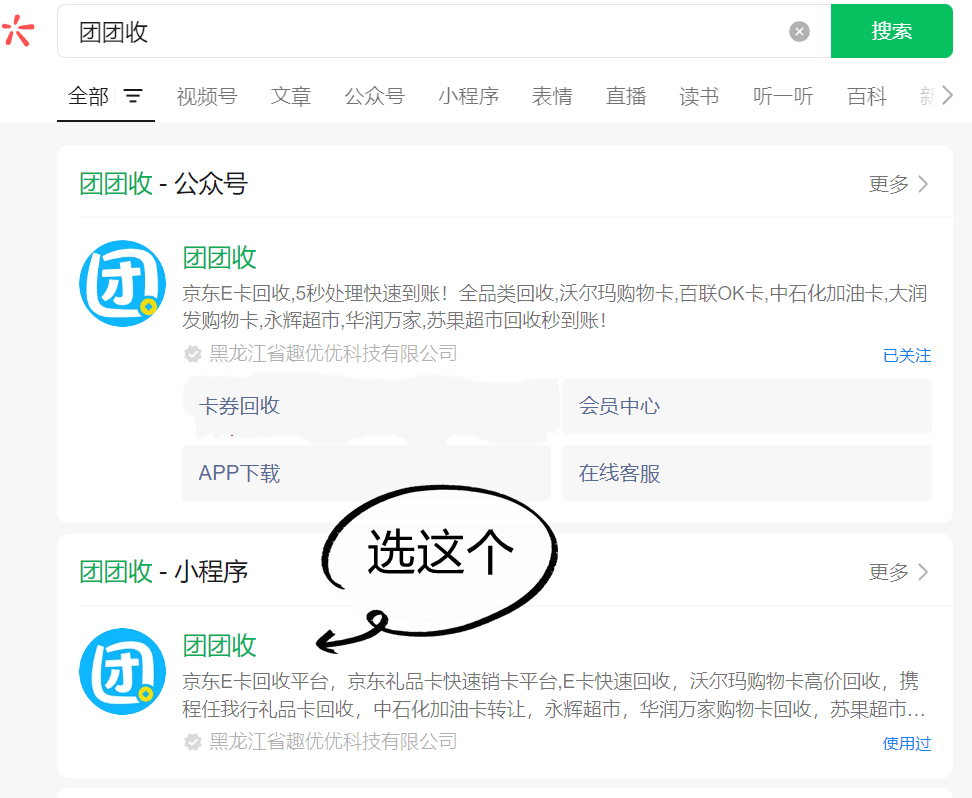Click the 团团收 - 小程序 section heading
Screen dimensions: 972x798
pyautogui.click(x=164, y=572)
